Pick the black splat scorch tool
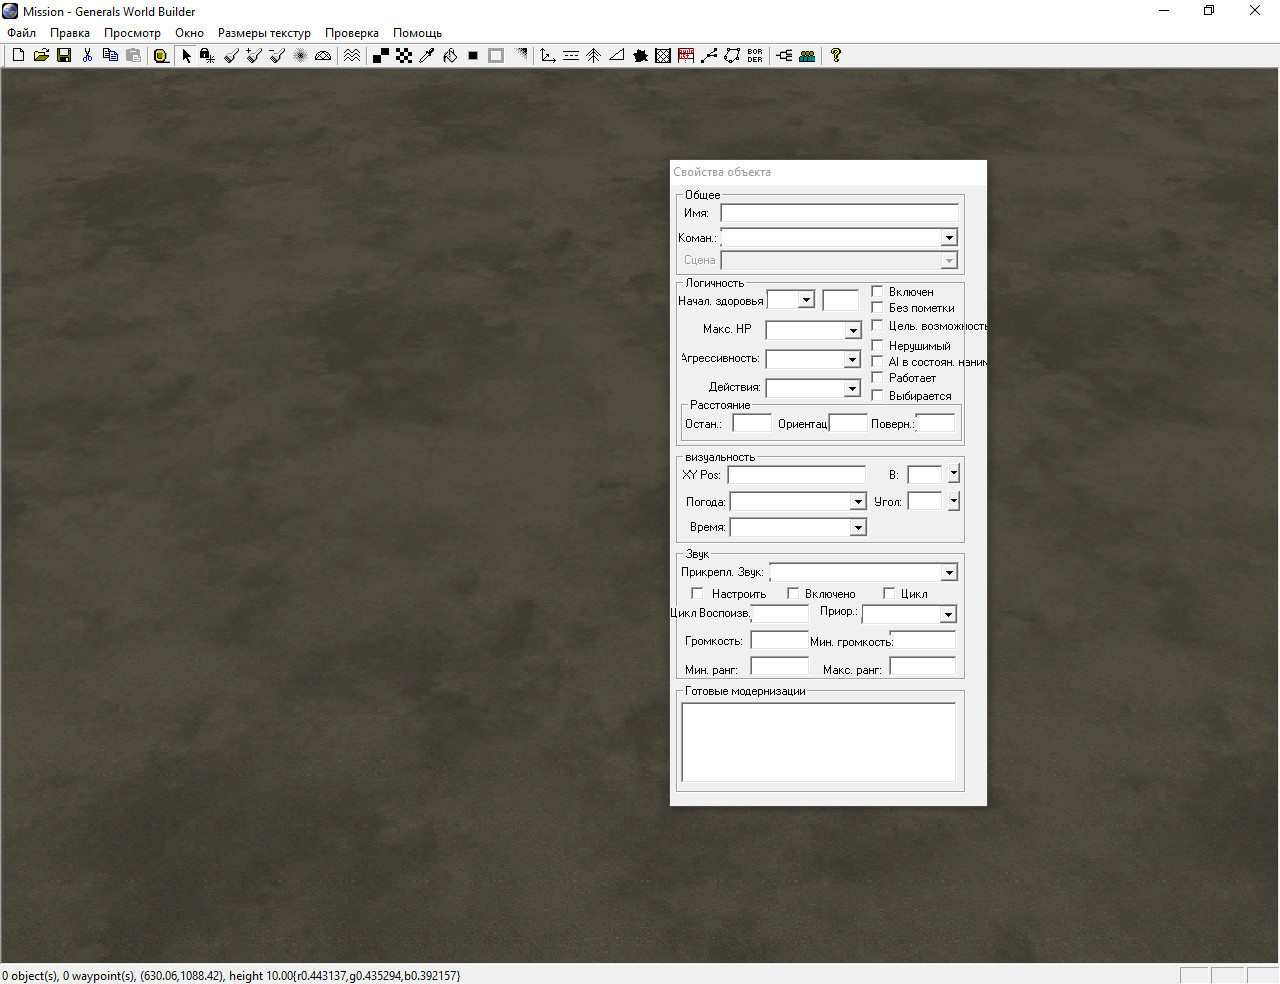This screenshot has height=984, width=1280. (x=640, y=56)
